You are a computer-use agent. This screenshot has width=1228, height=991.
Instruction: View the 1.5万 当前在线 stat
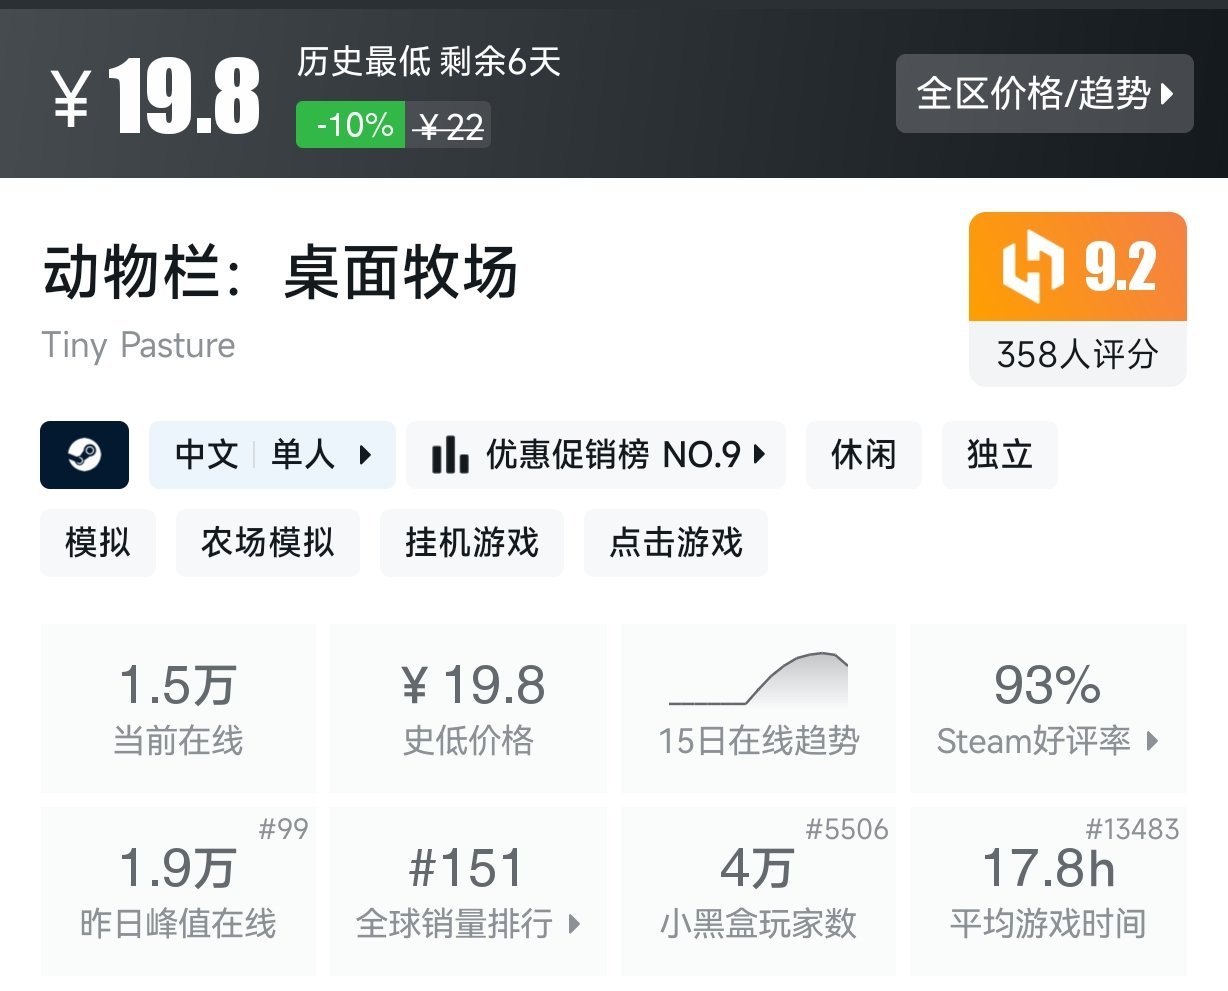(178, 708)
